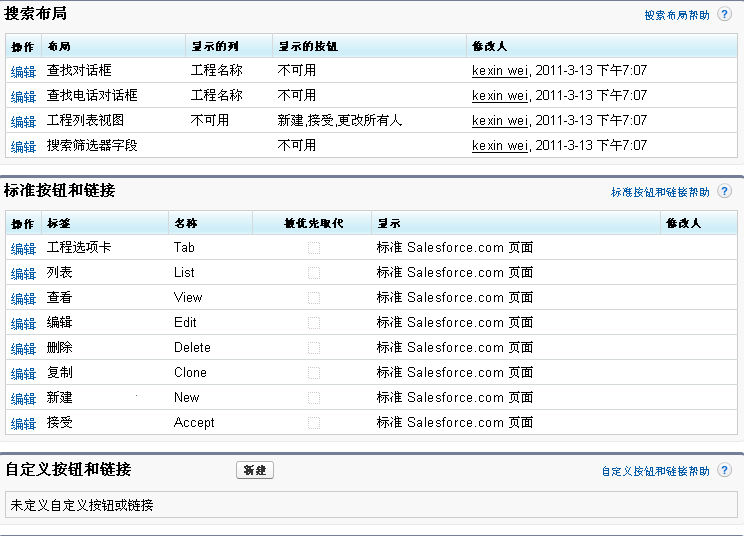This screenshot has width=744, height=536.
Task: Click the 新建 button for custom buttons
Action: pyautogui.click(x=255, y=470)
